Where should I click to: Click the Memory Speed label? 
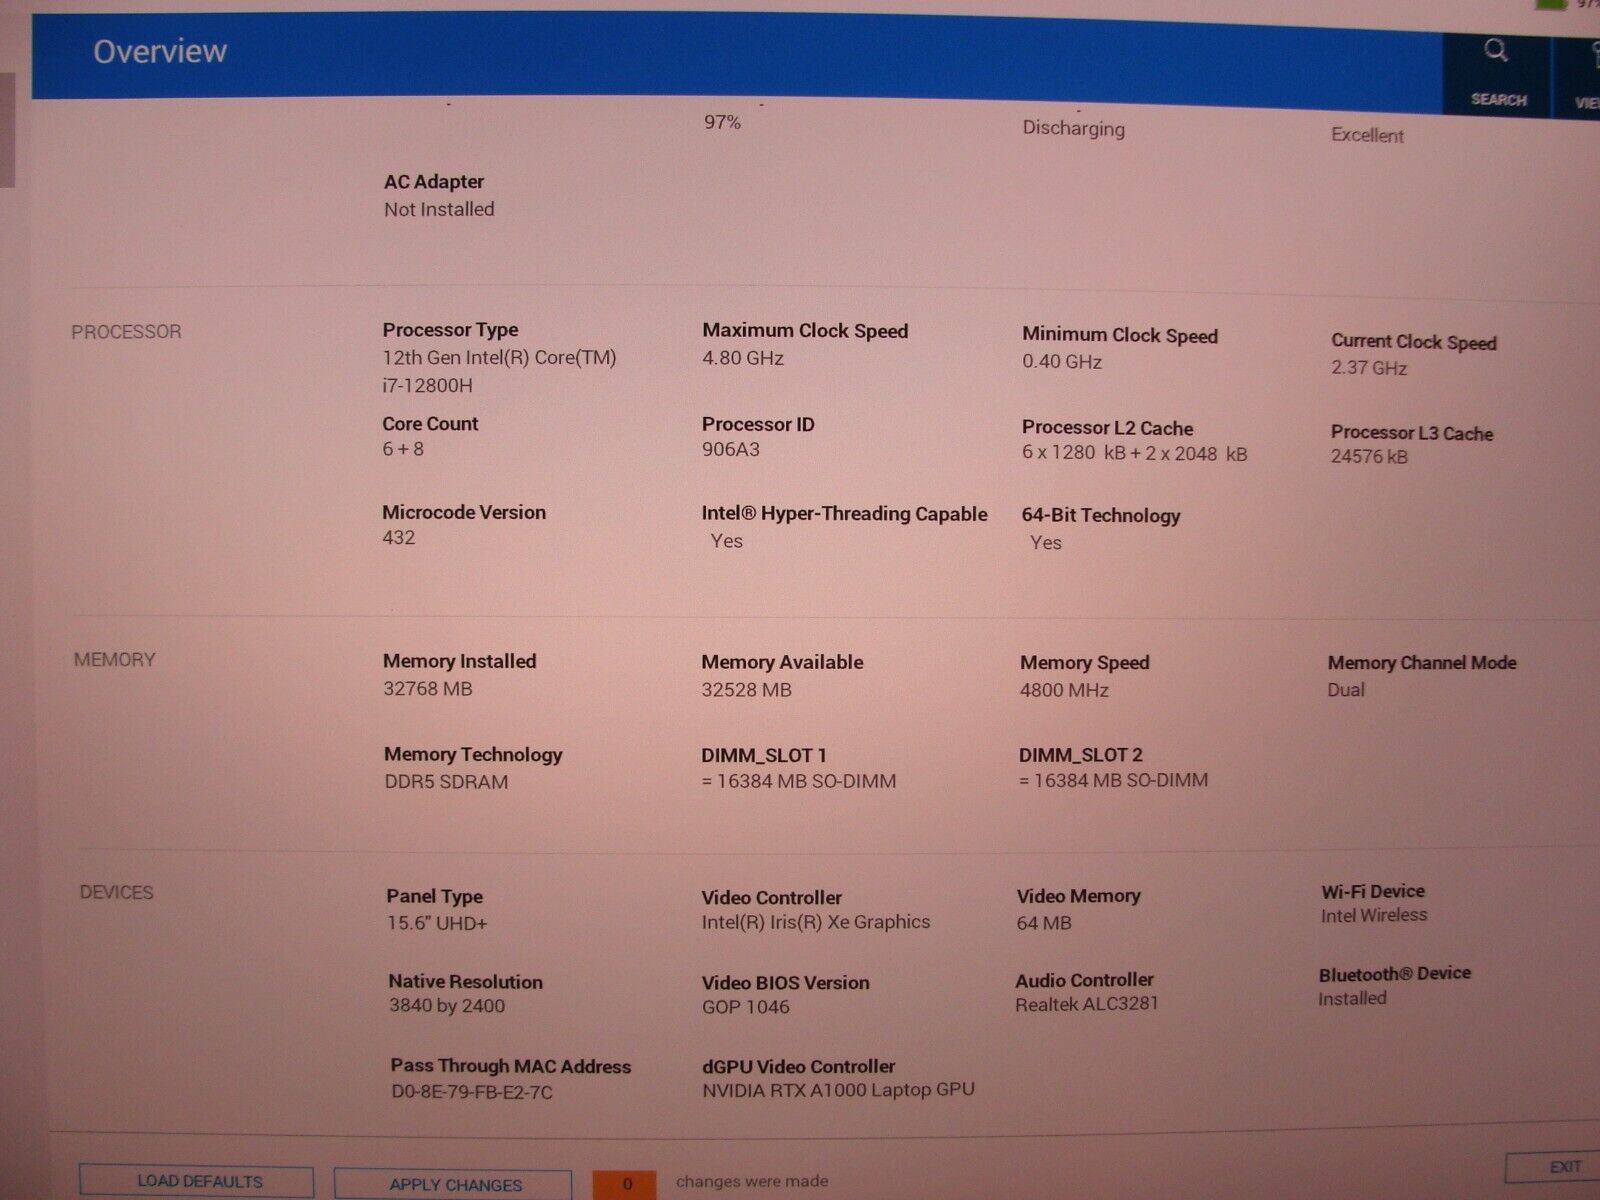[x=1085, y=662]
